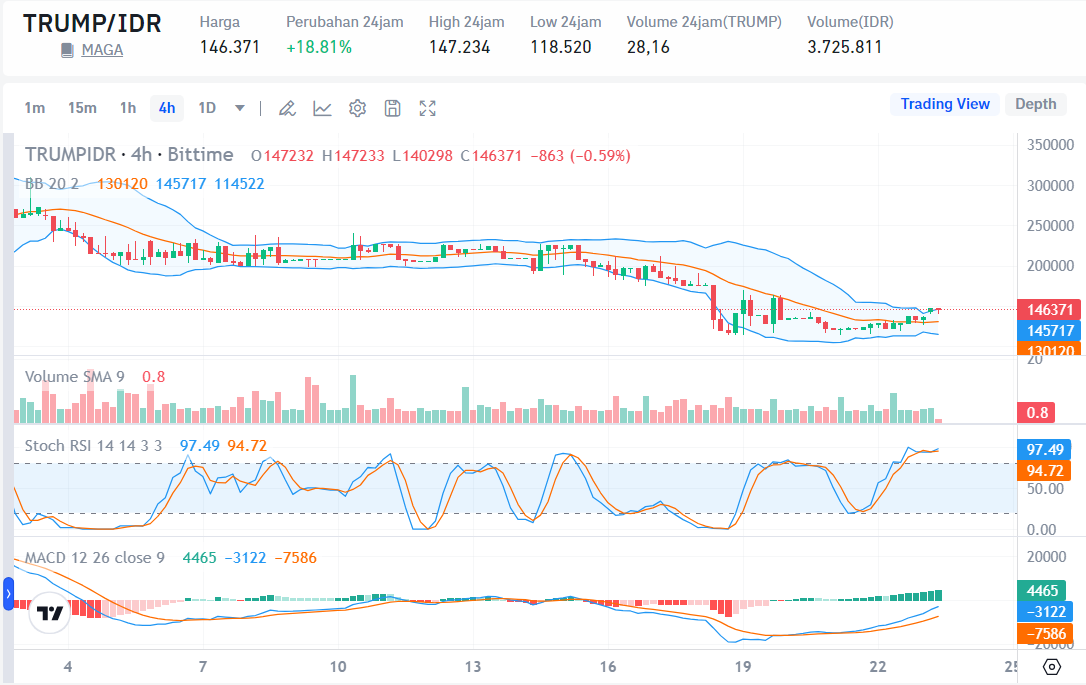This screenshot has width=1086, height=685.
Task: Switch to the Trading View tab
Action: (x=945, y=104)
